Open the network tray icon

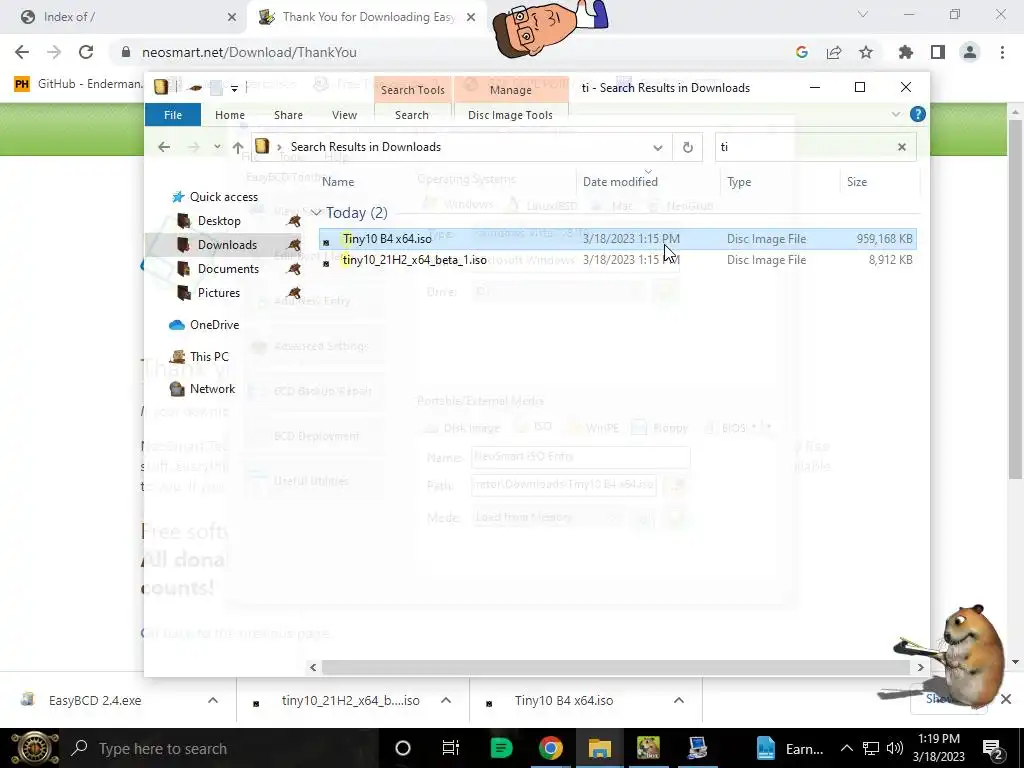(x=871, y=748)
